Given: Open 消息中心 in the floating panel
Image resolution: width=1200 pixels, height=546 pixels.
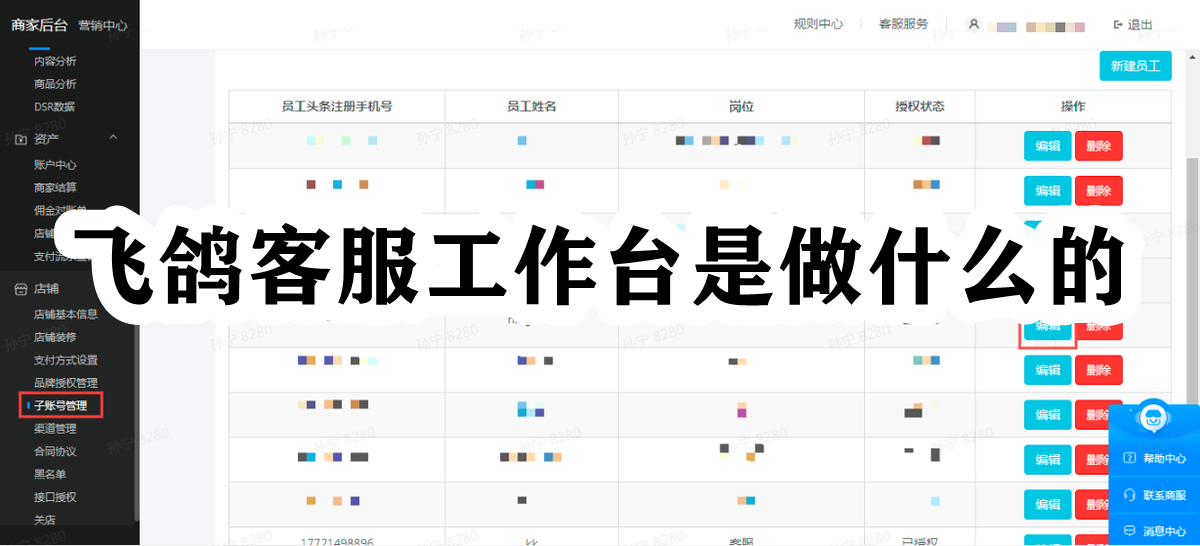Looking at the screenshot, I should [1155, 531].
